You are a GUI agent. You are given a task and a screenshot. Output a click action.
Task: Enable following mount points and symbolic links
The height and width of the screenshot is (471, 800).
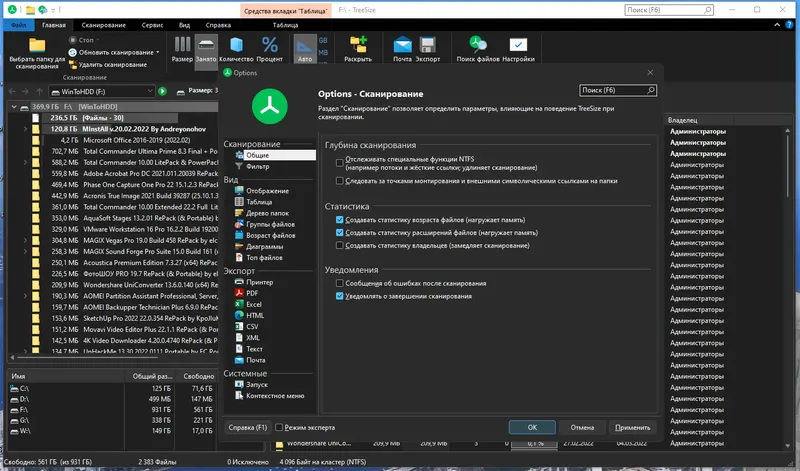pos(339,181)
